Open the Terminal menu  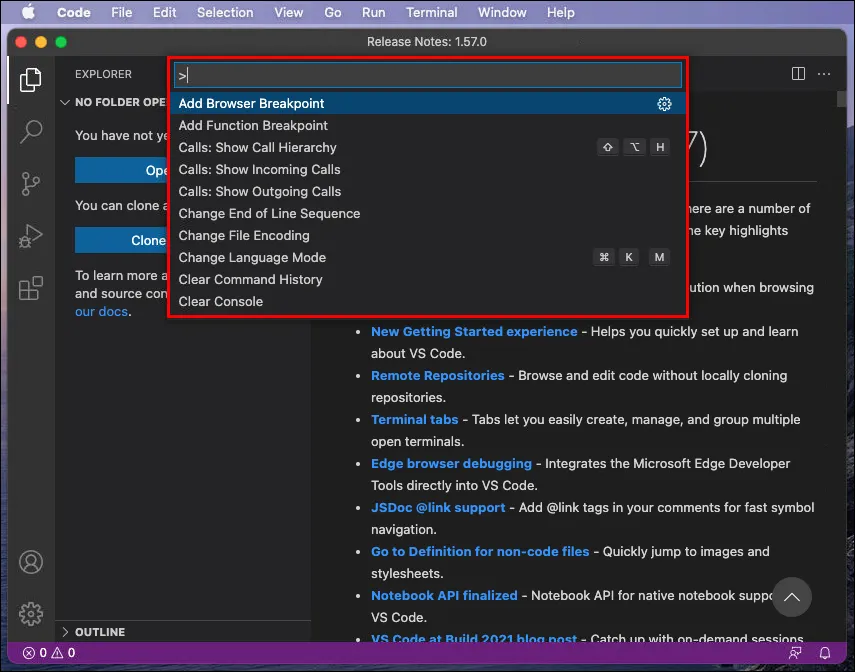(x=431, y=12)
